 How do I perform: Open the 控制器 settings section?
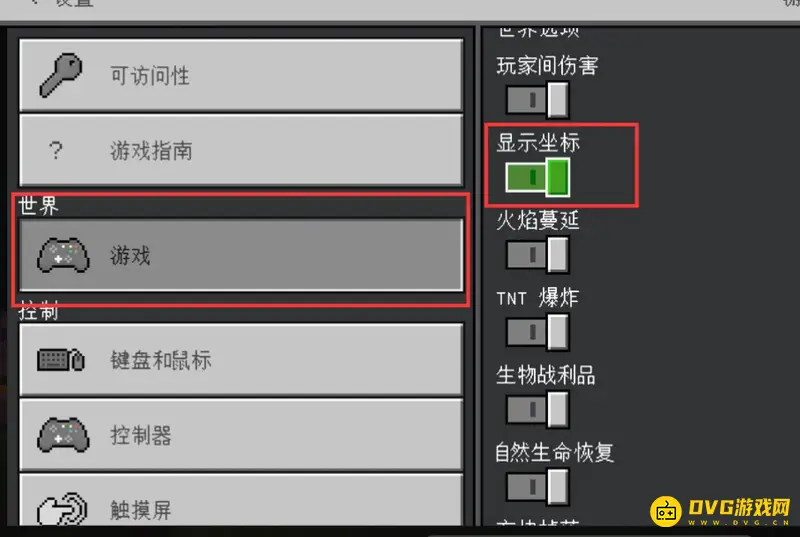tap(241, 435)
